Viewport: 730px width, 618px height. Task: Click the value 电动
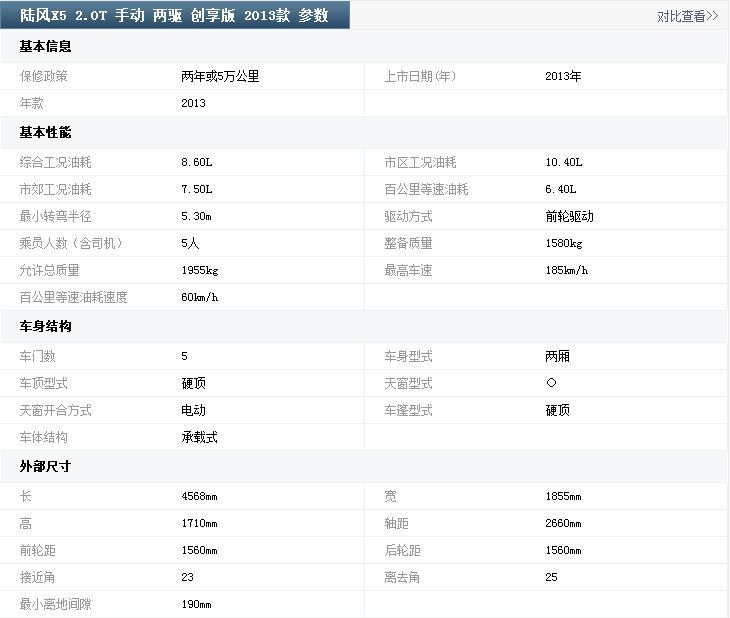click(x=193, y=411)
